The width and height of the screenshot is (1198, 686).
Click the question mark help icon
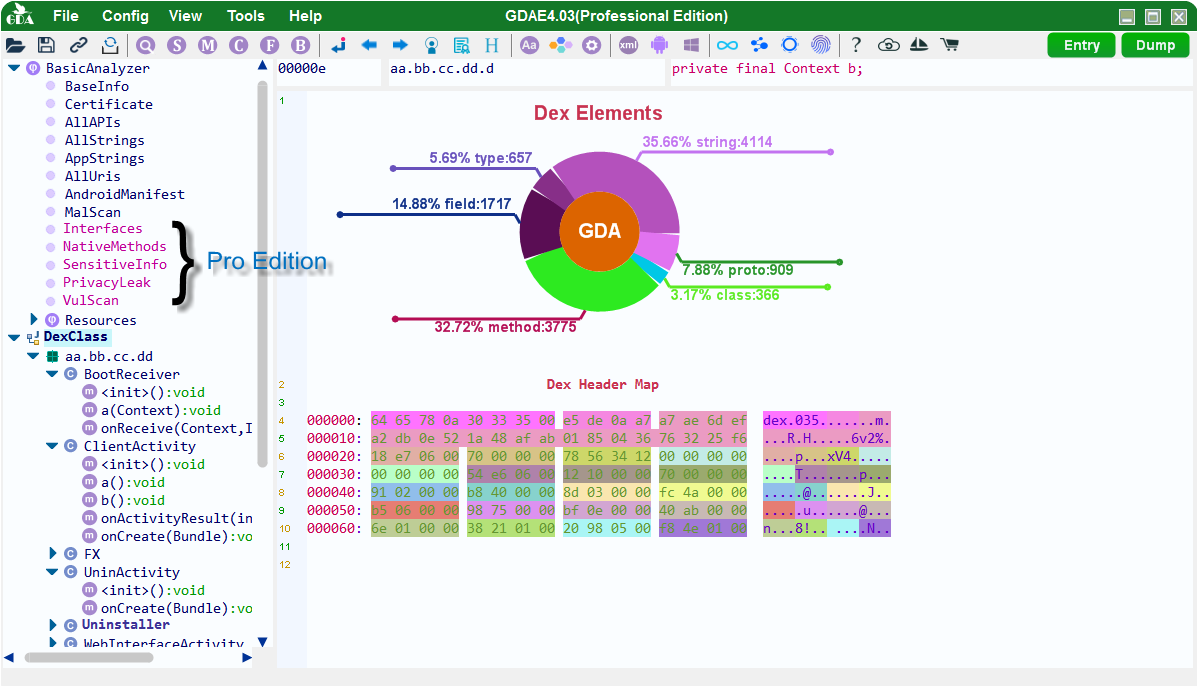(x=856, y=45)
